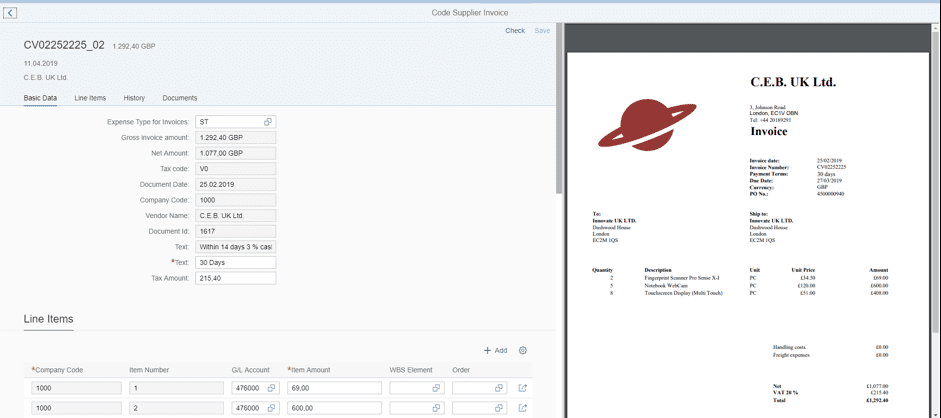
Task: Select the Item Amount field 69,00
Action: [x=334, y=388]
